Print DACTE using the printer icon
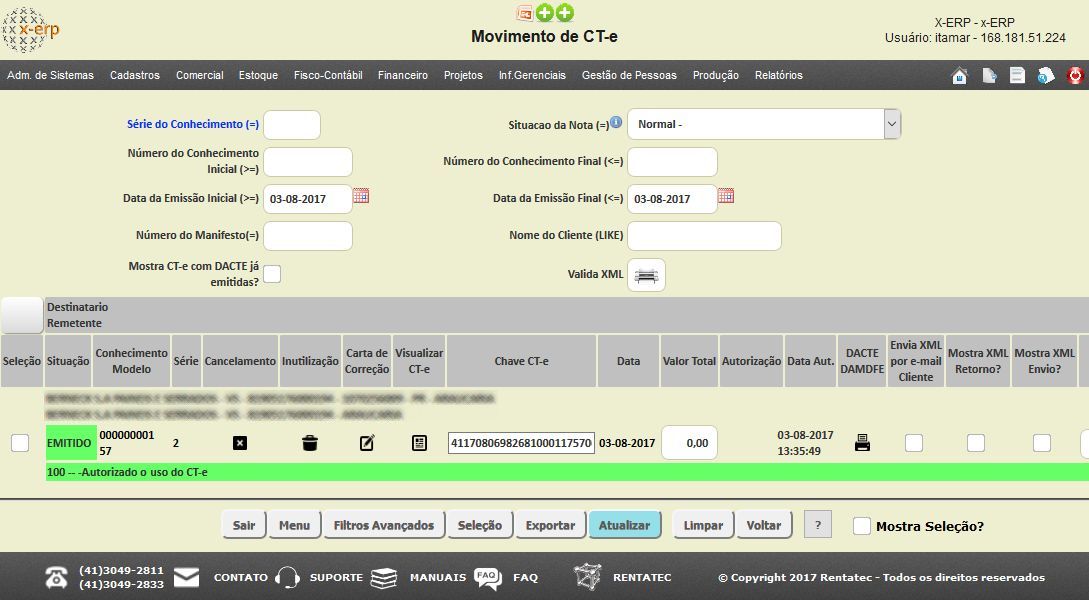This screenshot has width=1089, height=600. [x=862, y=442]
